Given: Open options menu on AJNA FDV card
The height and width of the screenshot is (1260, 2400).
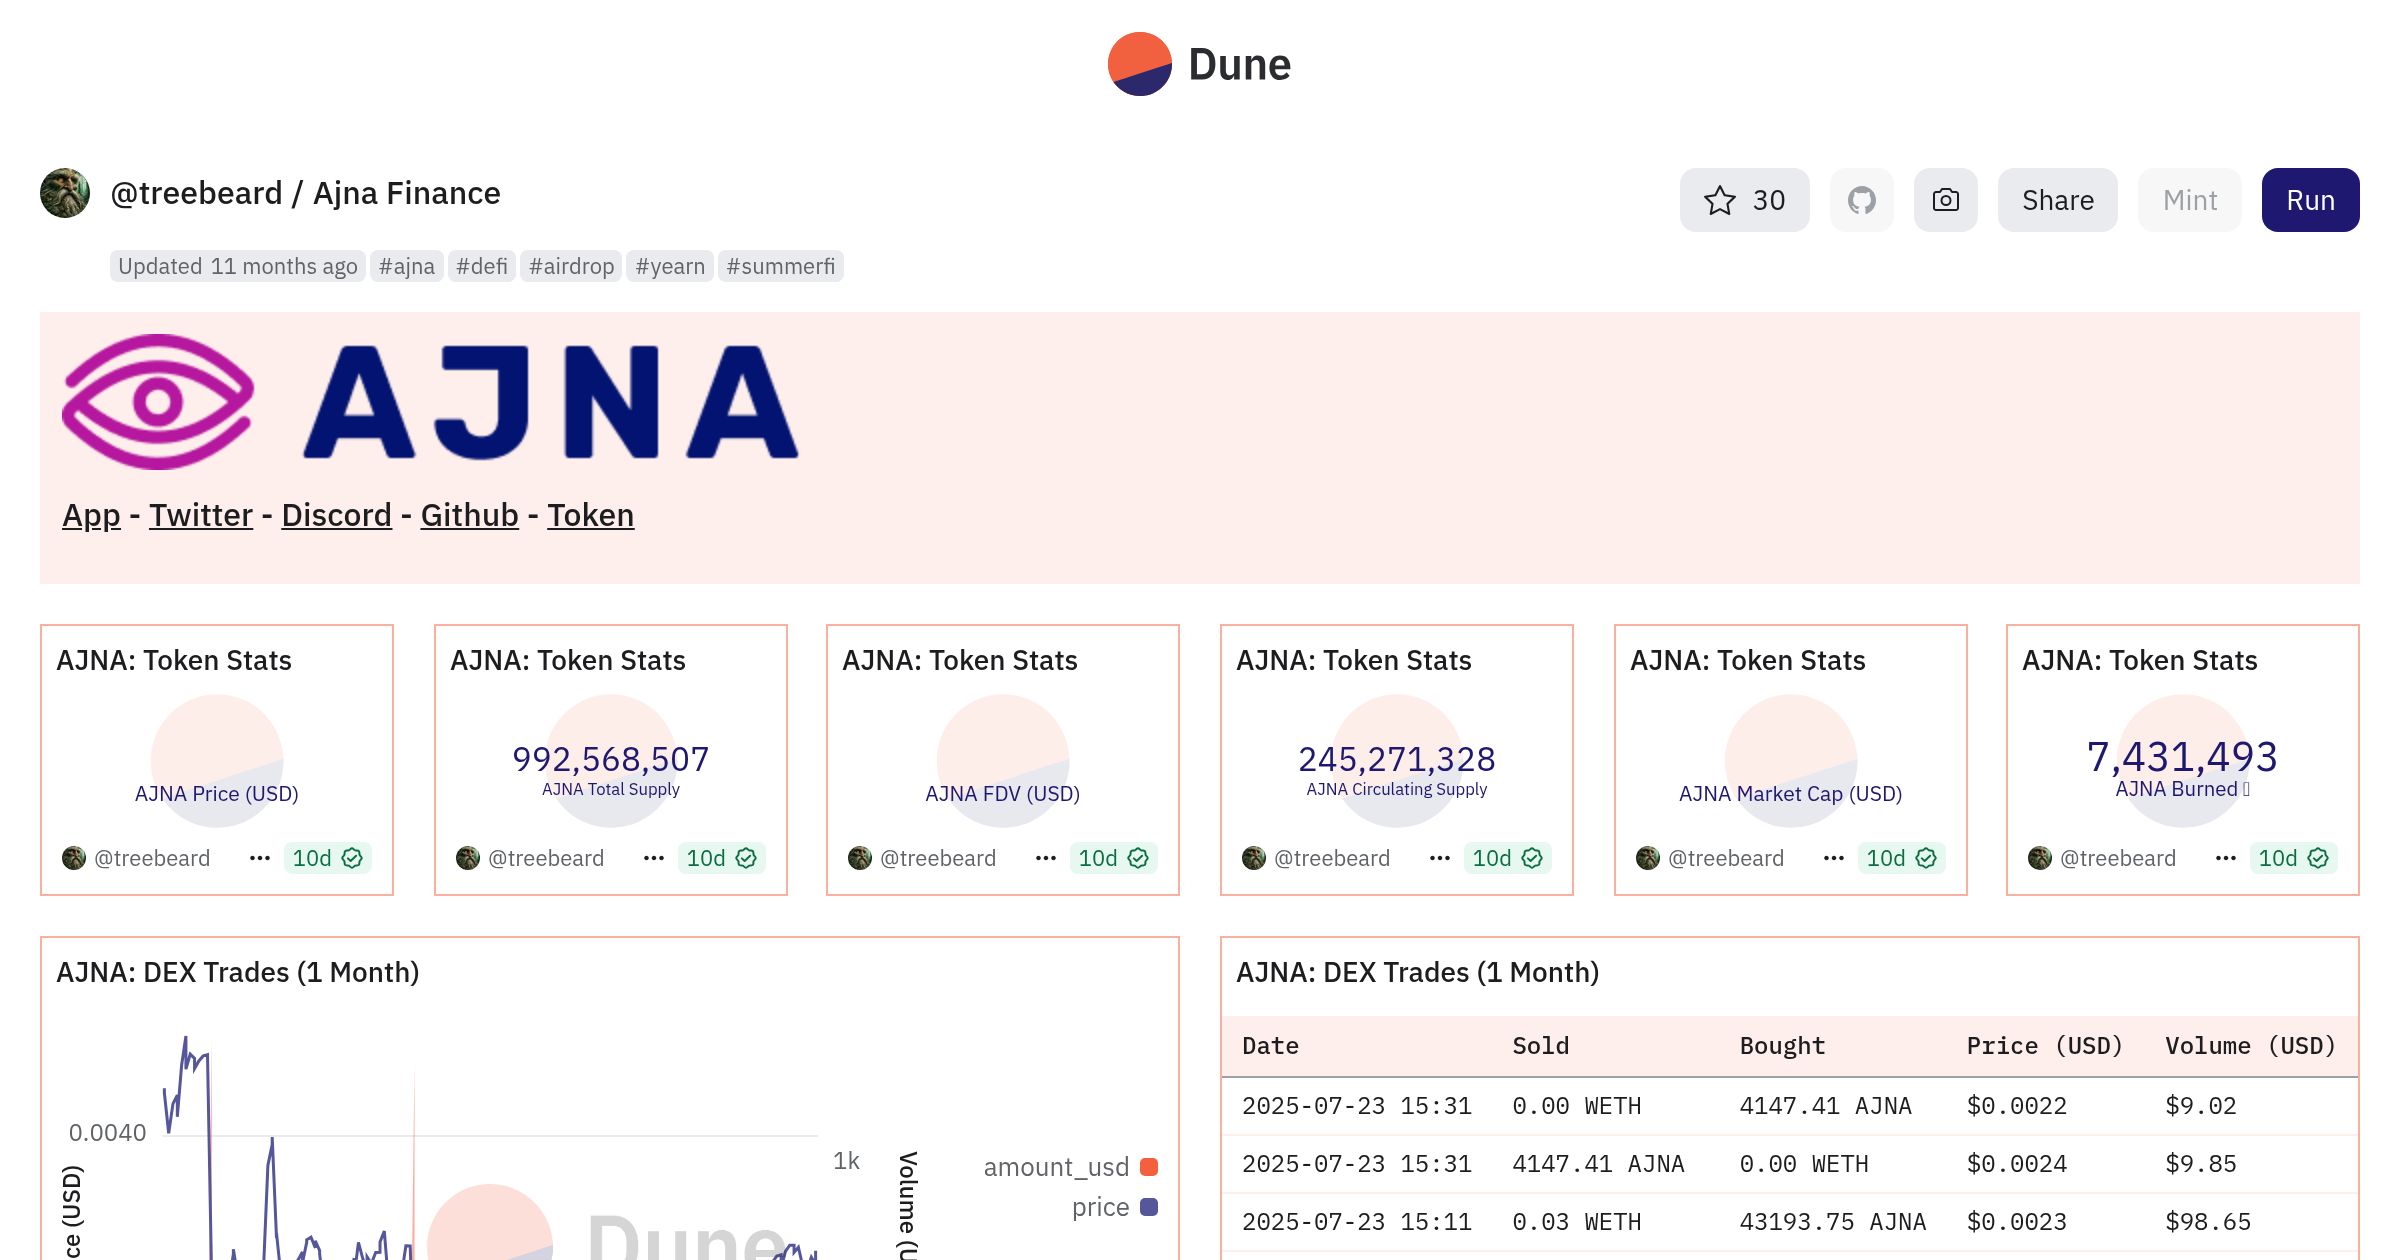Looking at the screenshot, I should [1046, 858].
